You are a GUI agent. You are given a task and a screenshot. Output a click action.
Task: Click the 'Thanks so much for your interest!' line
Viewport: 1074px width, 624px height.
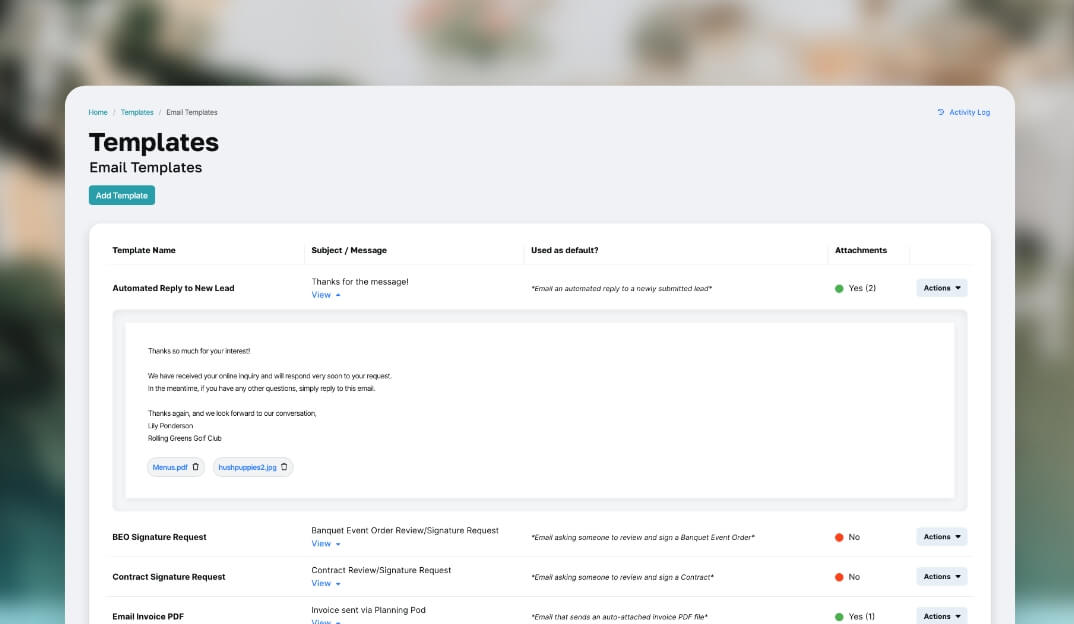[199, 351]
